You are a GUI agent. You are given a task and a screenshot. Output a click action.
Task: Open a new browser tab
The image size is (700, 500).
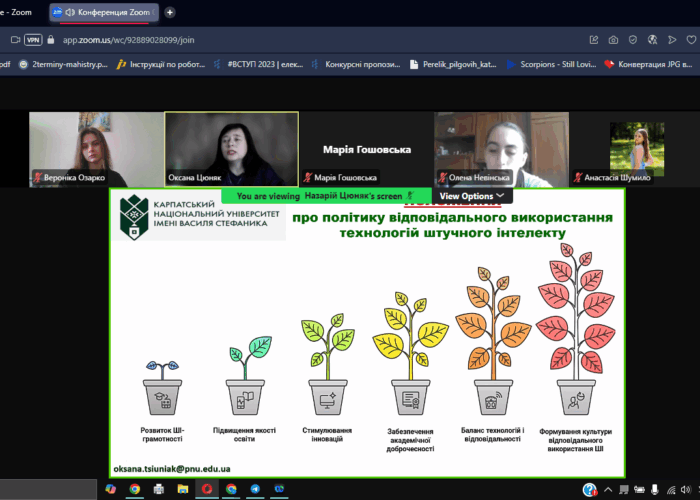(x=170, y=12)
